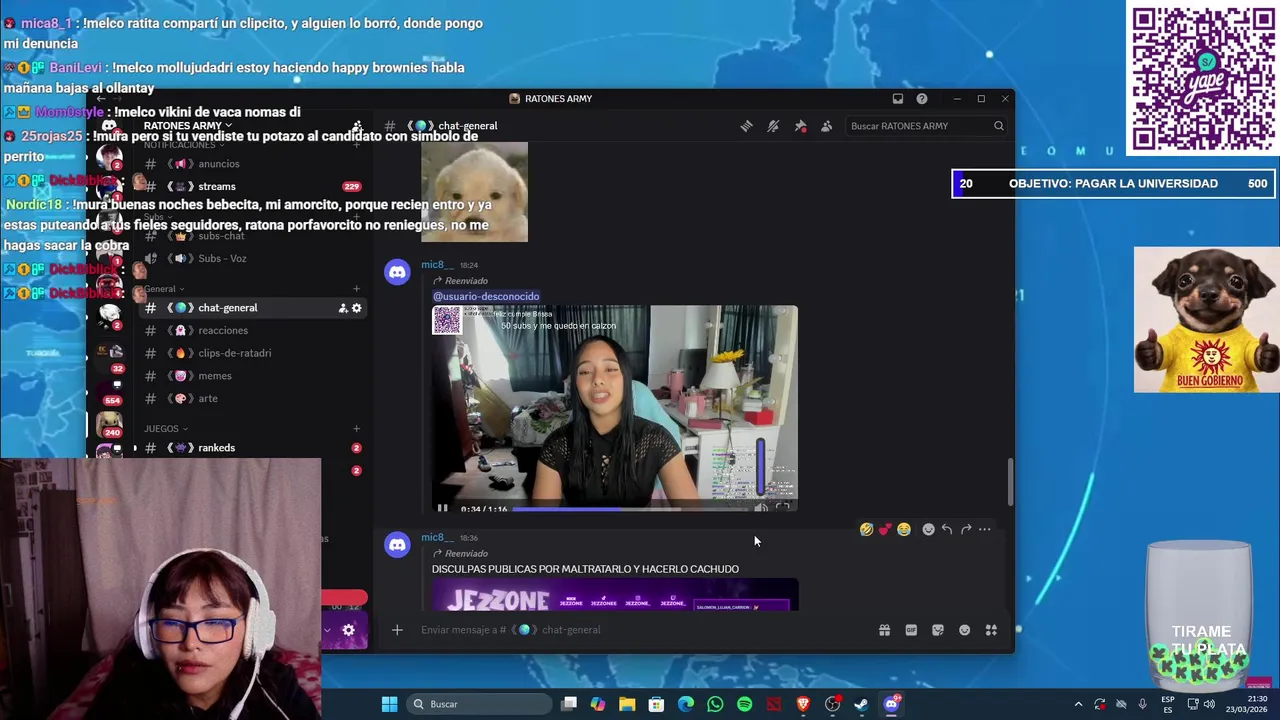The height and width of the screenshot is (720, 1280).
Task: Make the video fullscreen
Action: click(783, 508)
